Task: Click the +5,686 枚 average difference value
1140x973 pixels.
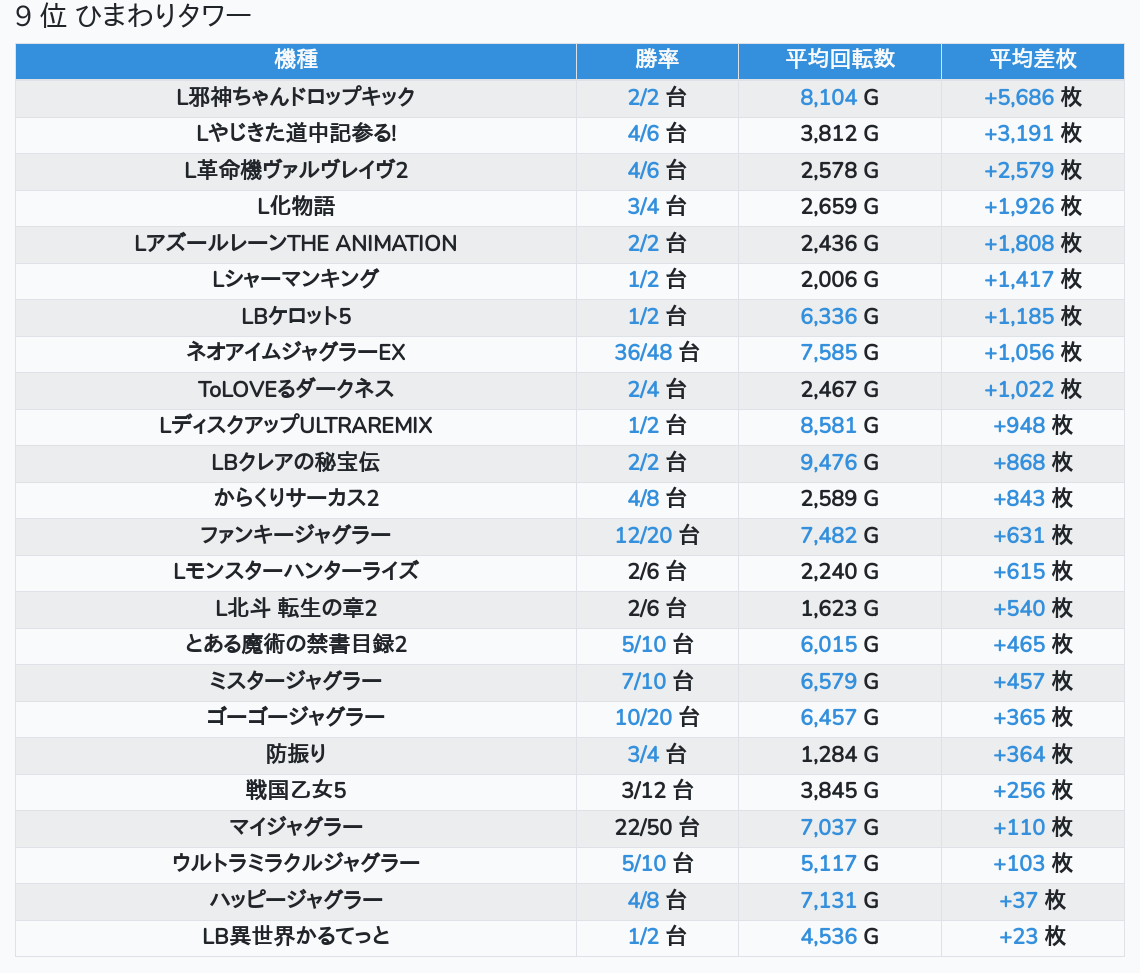Action: 1032,97
